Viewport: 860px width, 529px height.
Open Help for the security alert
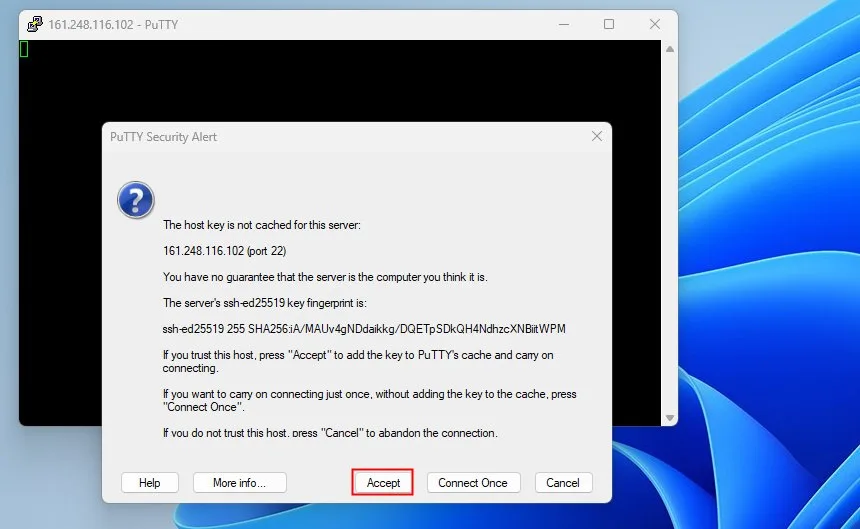pos(149,482)
